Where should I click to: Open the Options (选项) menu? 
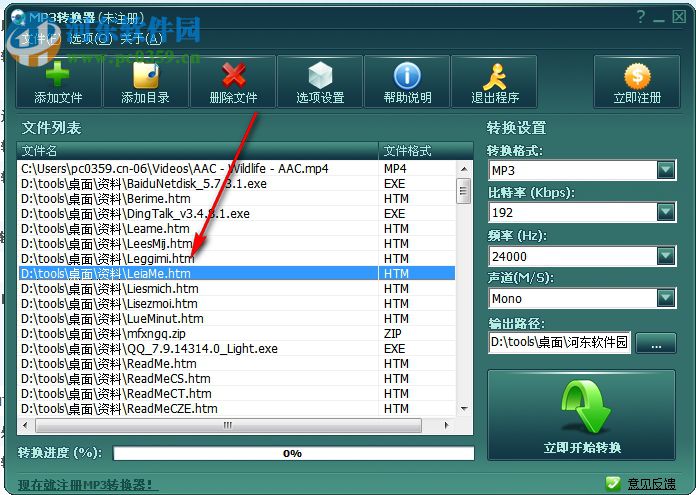click(x=91, y=39)
